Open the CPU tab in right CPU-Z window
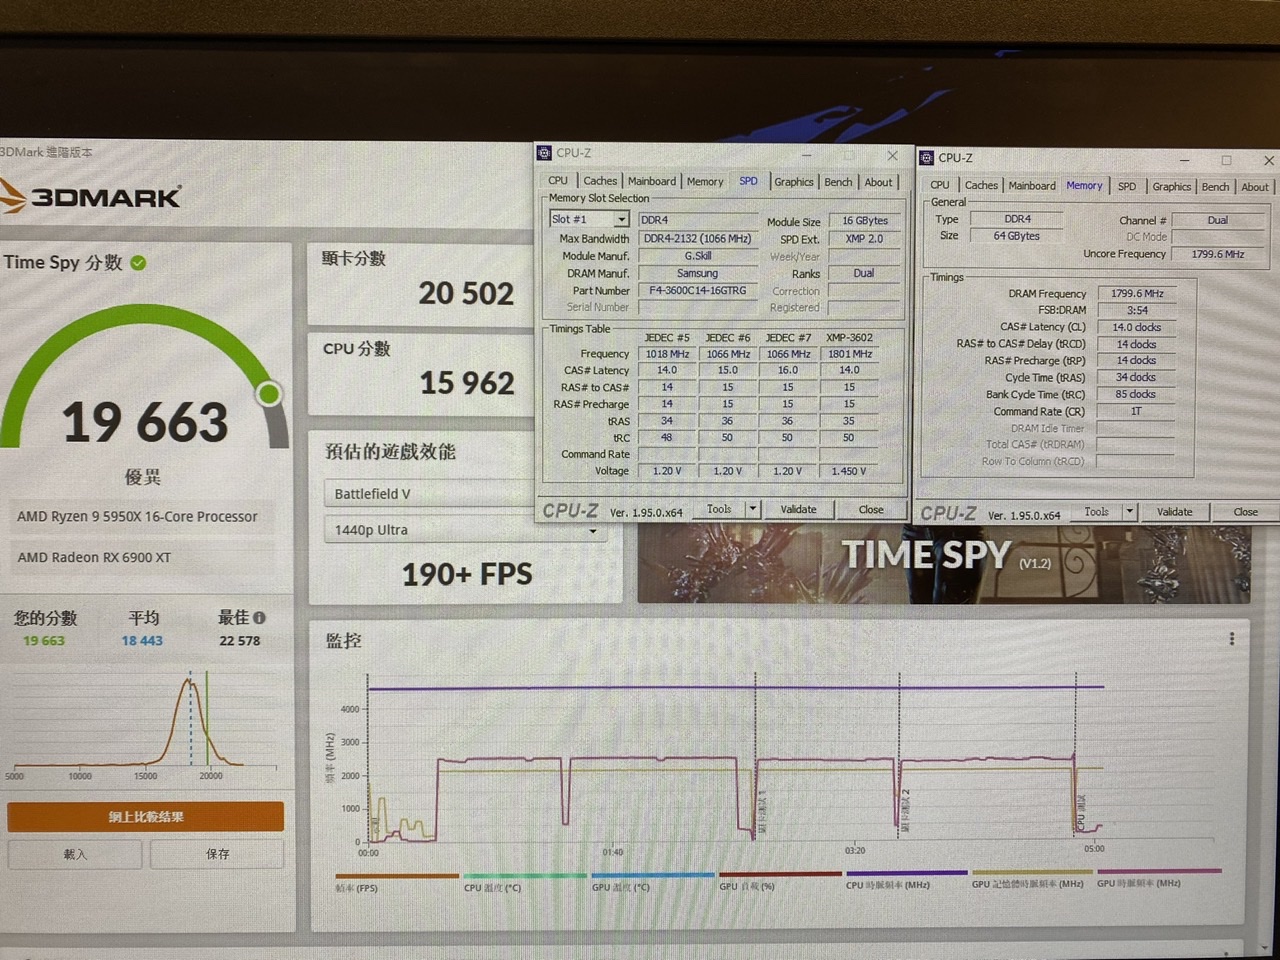 click(x=940, y=185)
